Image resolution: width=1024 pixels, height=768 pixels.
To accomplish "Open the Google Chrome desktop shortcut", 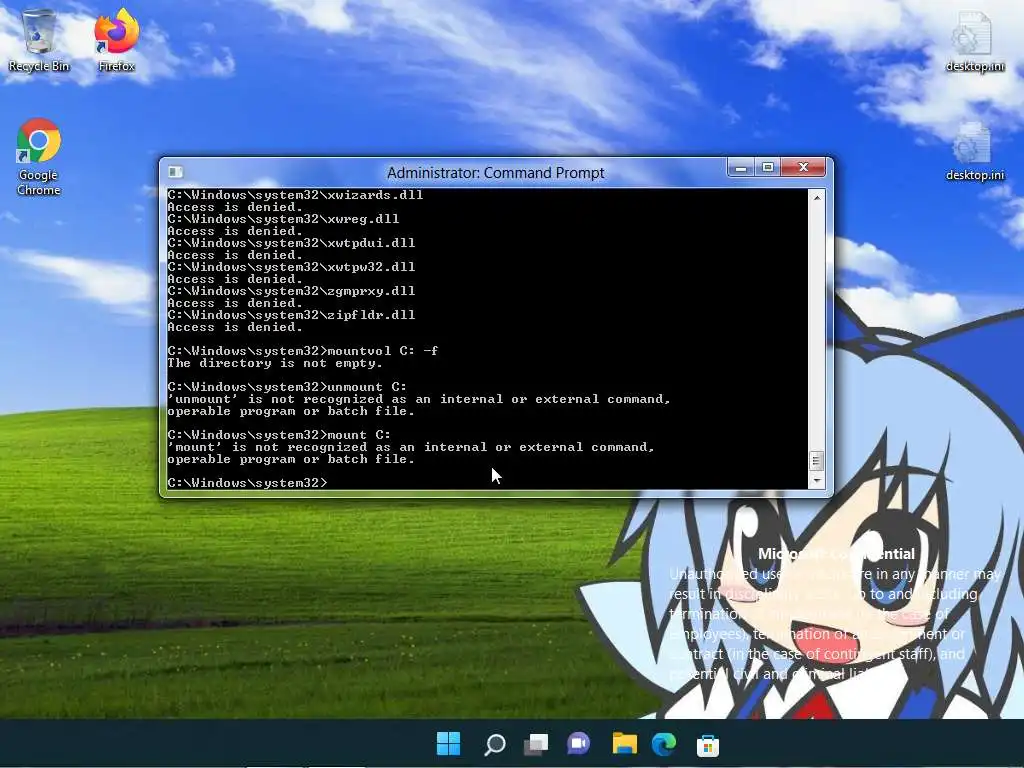I will click(39, 157).
